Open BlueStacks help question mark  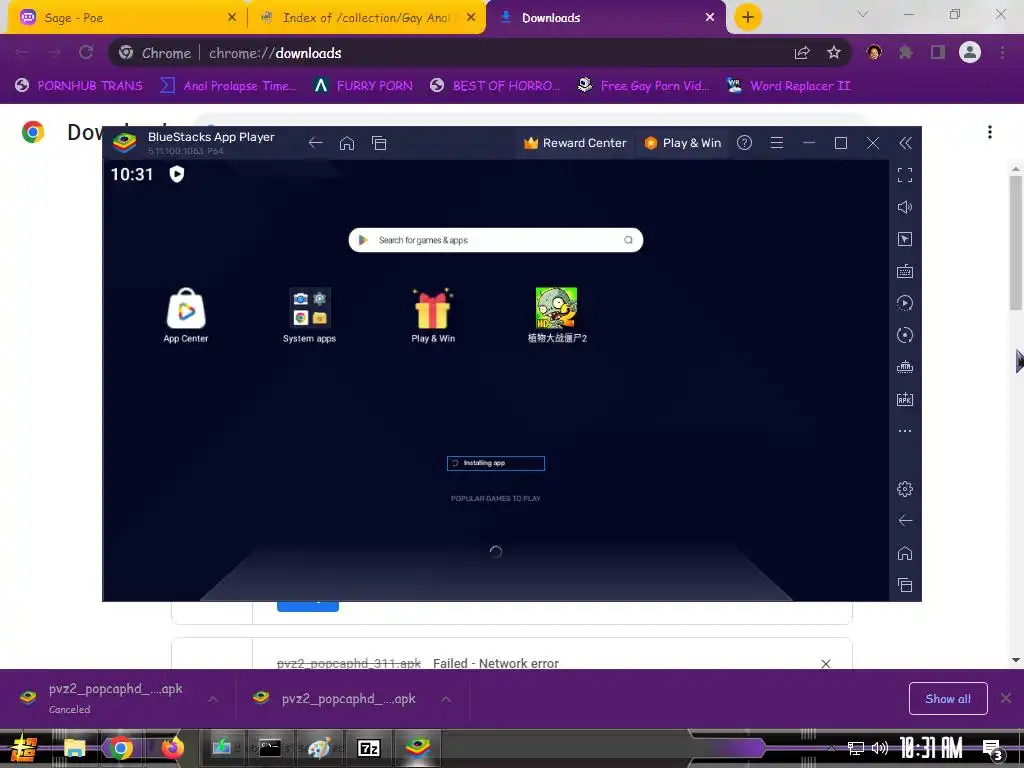tap(744, 143)
